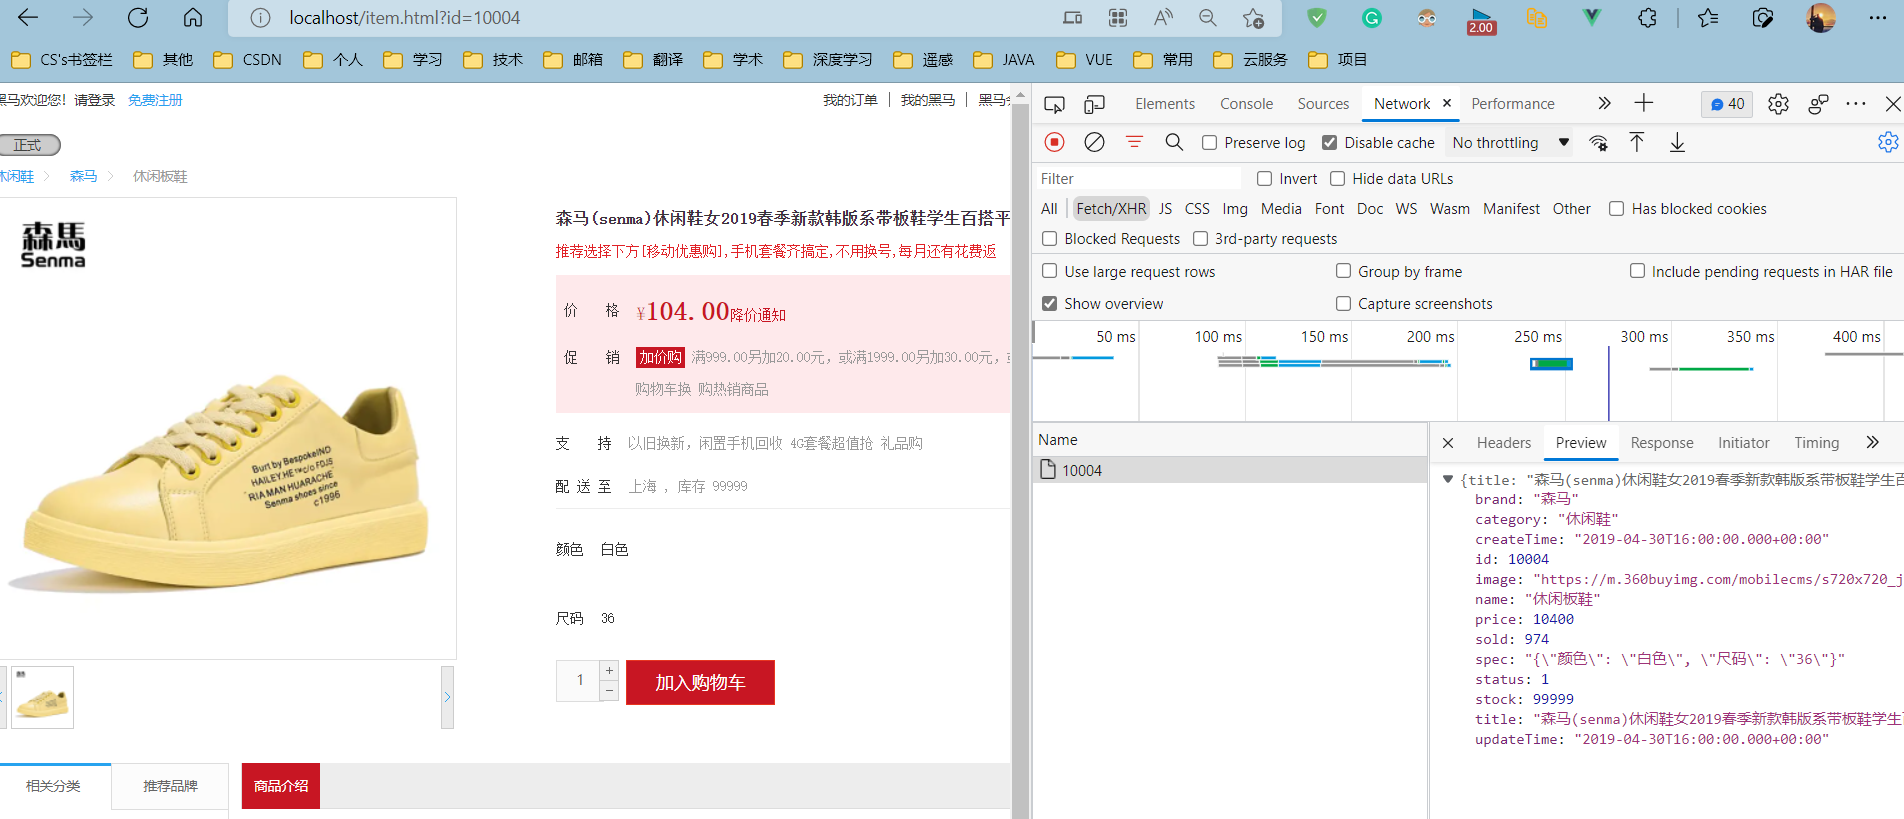Check Has blocked cookies
Viewport: 1904px width, 819px height.
(1616, 209)
